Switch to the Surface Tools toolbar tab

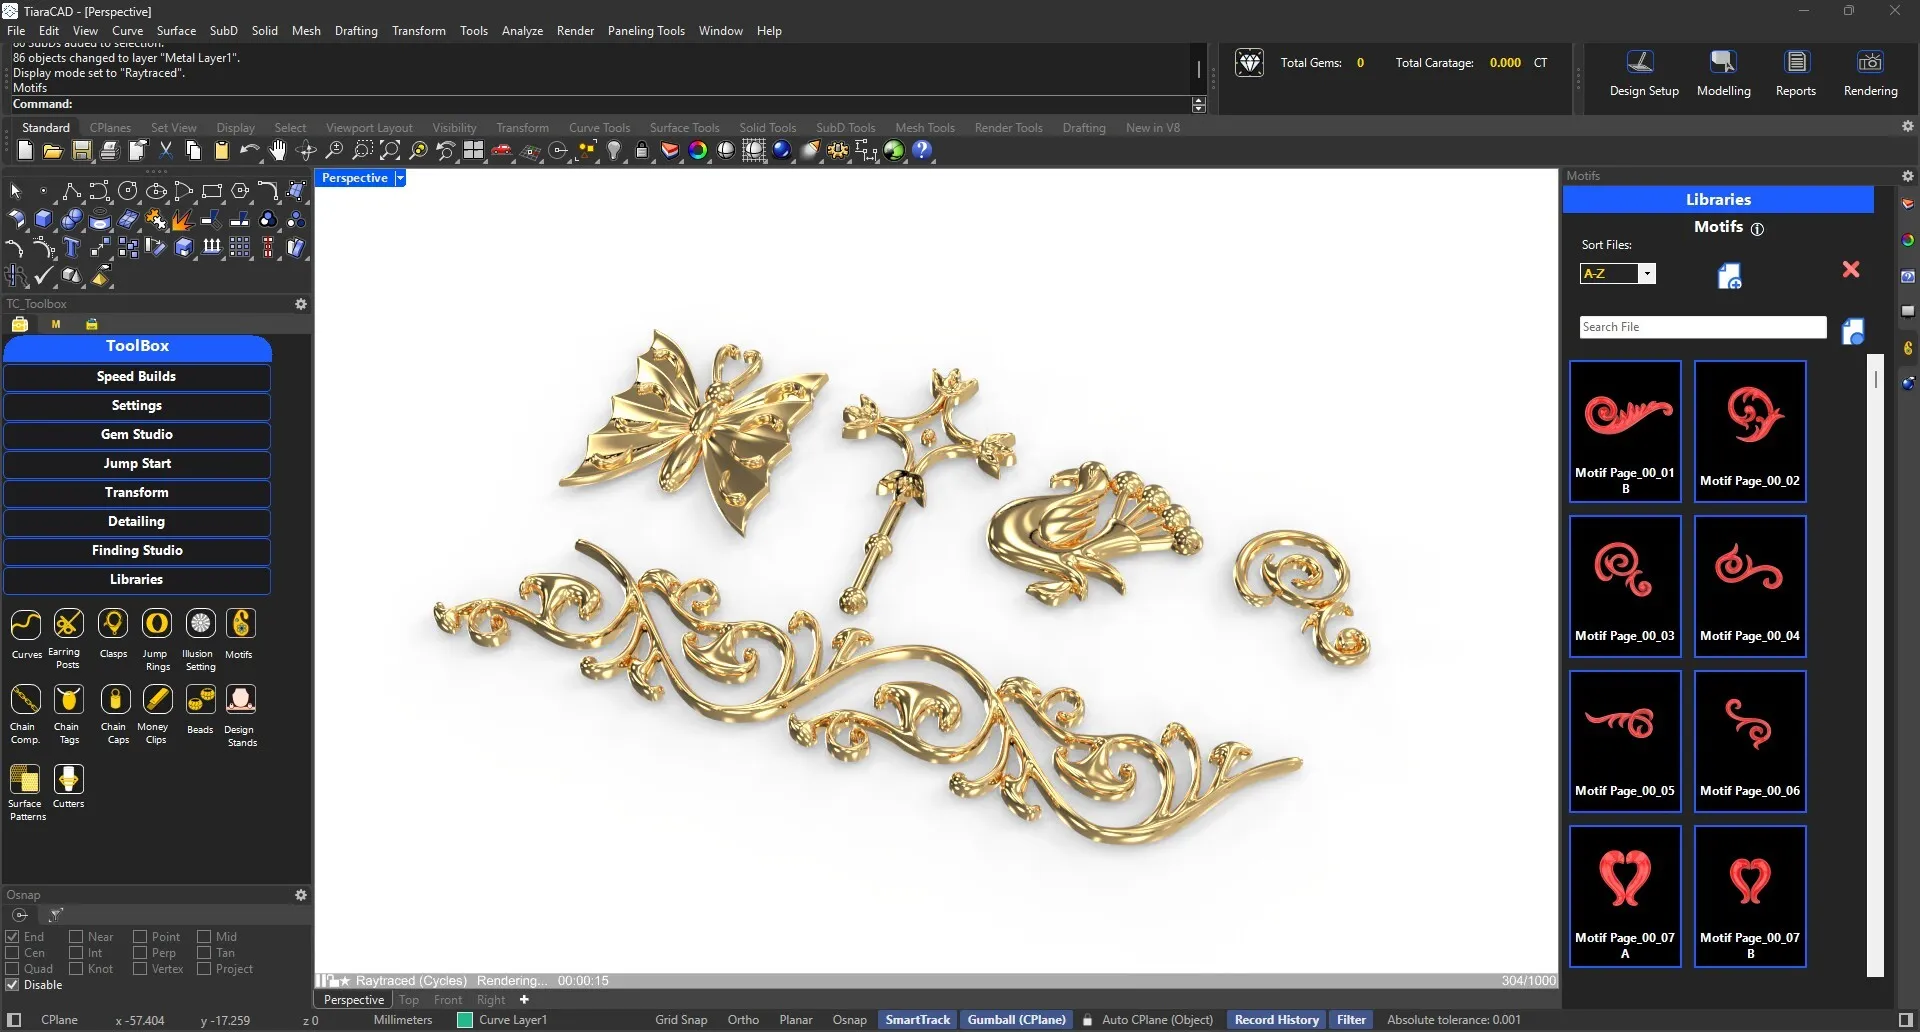pyautogui.click(x=684, y=128)
